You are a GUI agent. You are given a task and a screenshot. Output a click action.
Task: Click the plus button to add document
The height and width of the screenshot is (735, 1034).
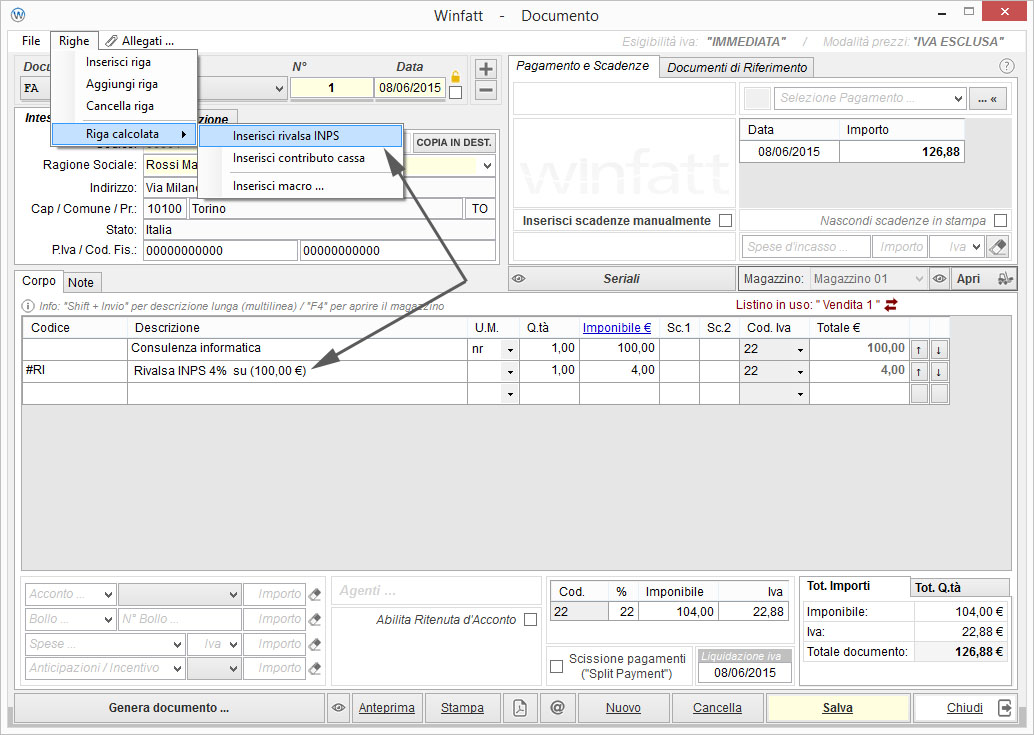(x=485, y=69)
